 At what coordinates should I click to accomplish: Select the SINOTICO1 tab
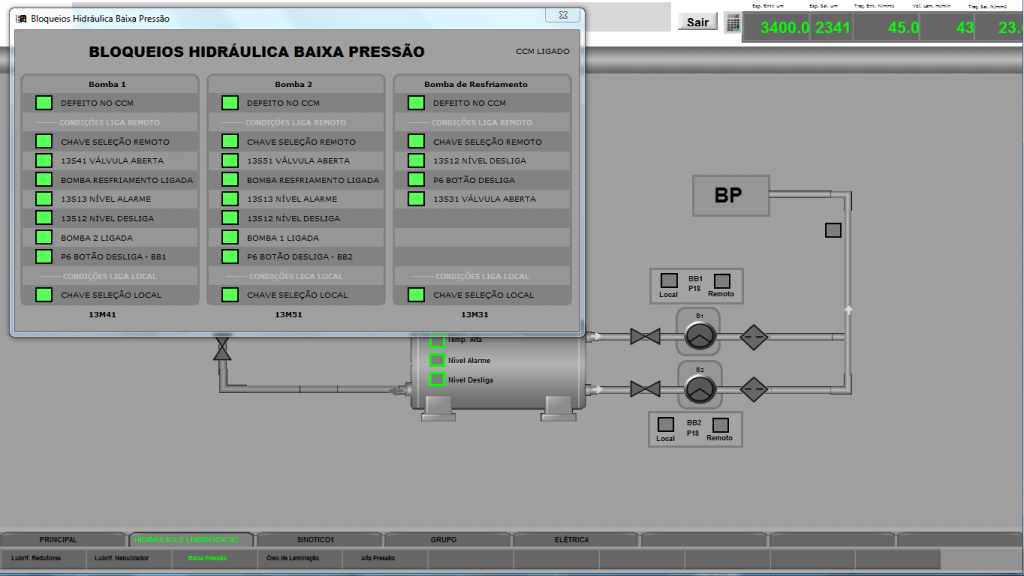click(316, 538)
